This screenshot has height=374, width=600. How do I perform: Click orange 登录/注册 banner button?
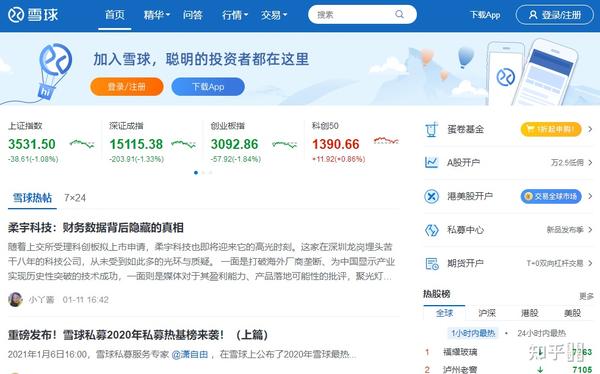(127, 87)
